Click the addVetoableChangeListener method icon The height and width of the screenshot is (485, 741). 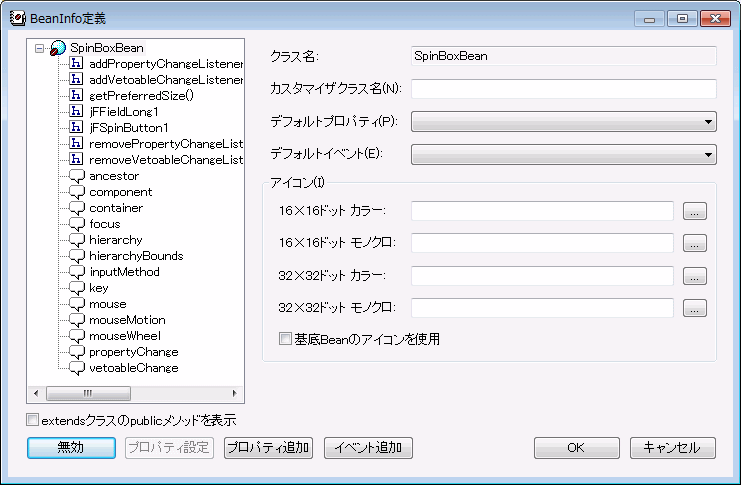pos(76,79)
